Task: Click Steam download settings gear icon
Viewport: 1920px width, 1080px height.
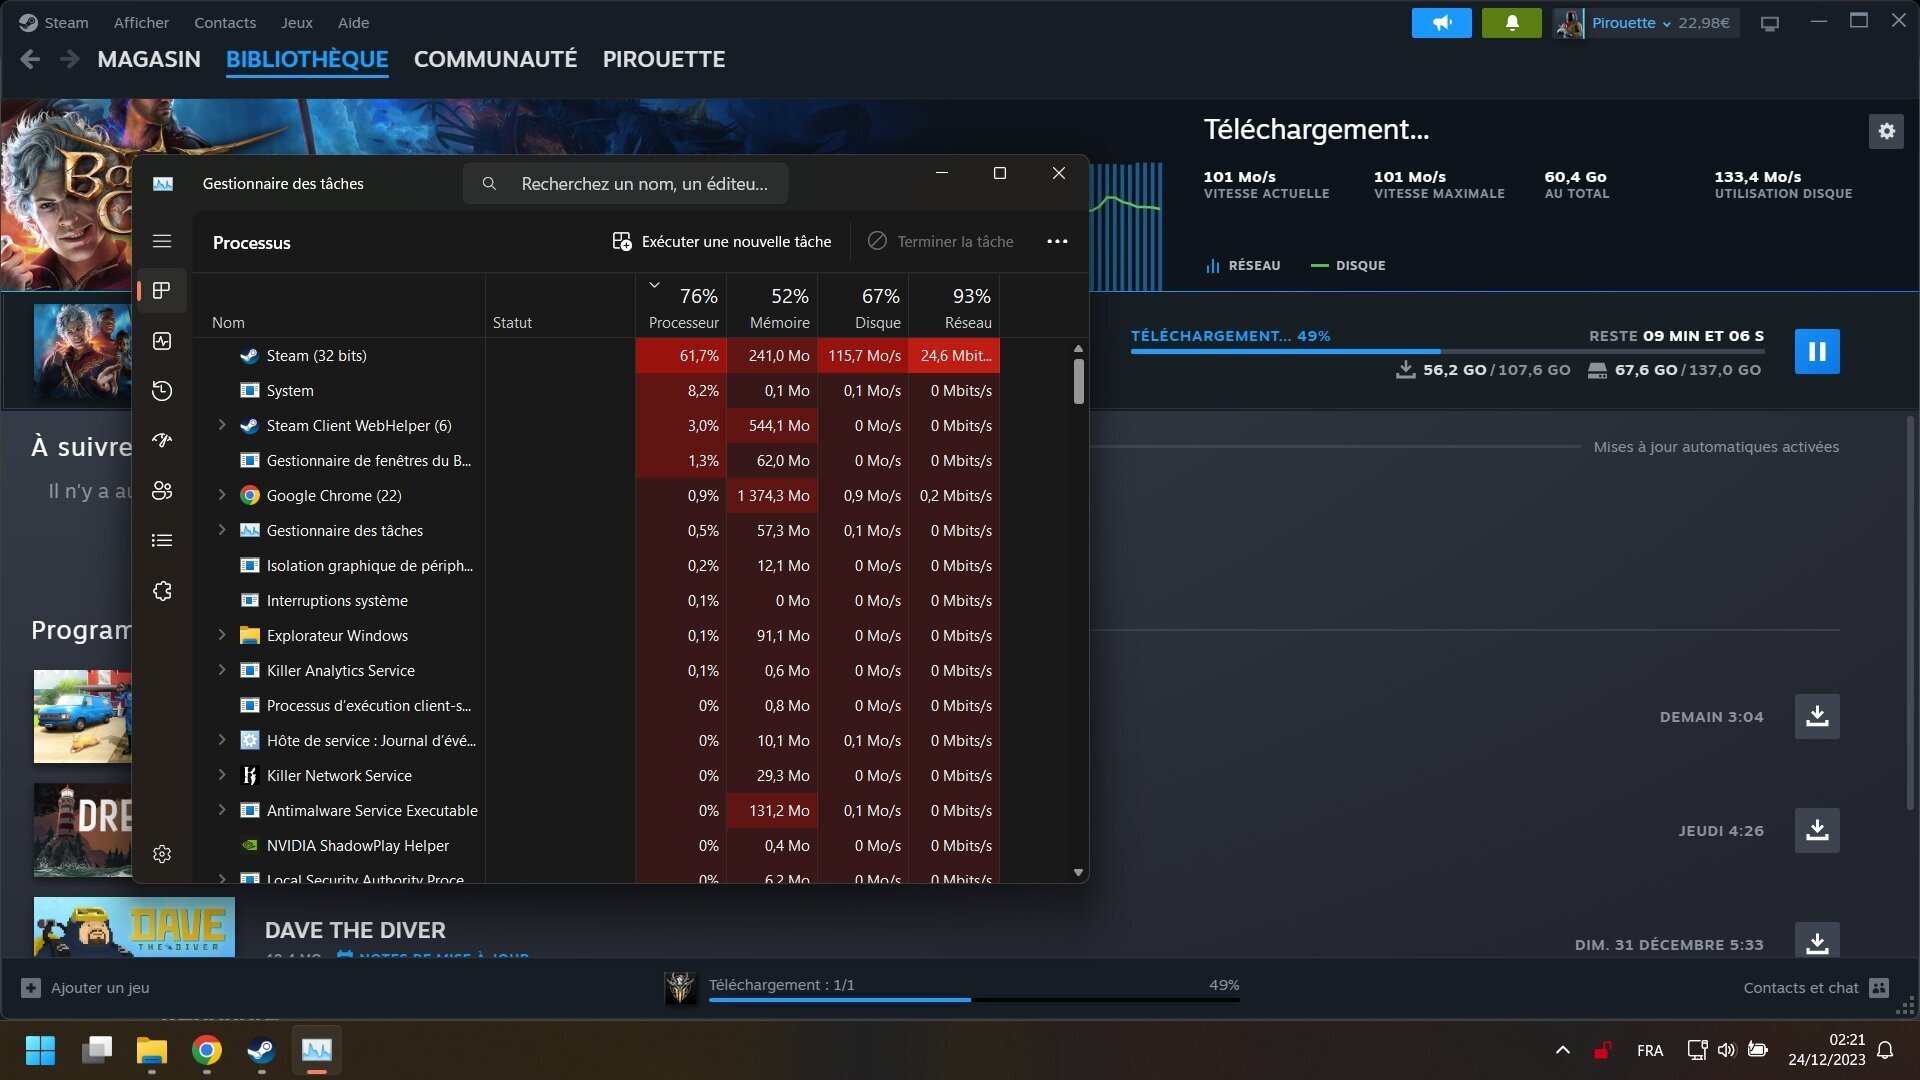Action: 1886,131
